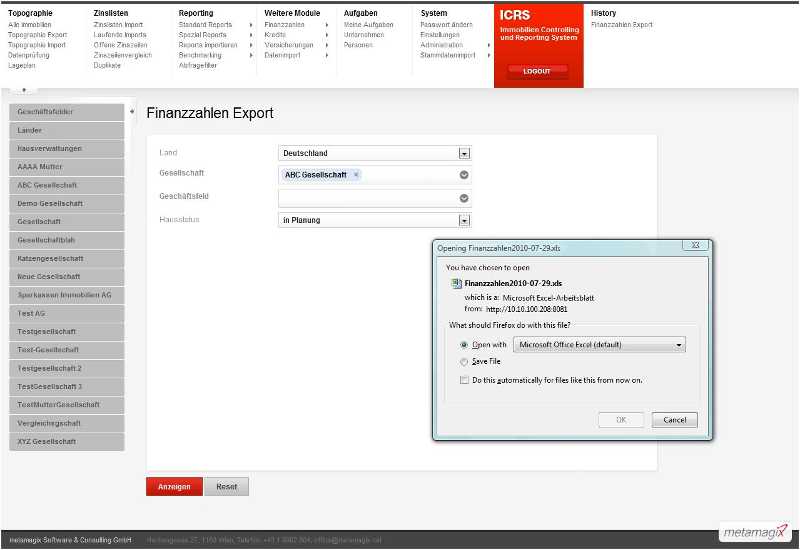
Task: Expand the Administration submenu arrow
Action: 488,45
